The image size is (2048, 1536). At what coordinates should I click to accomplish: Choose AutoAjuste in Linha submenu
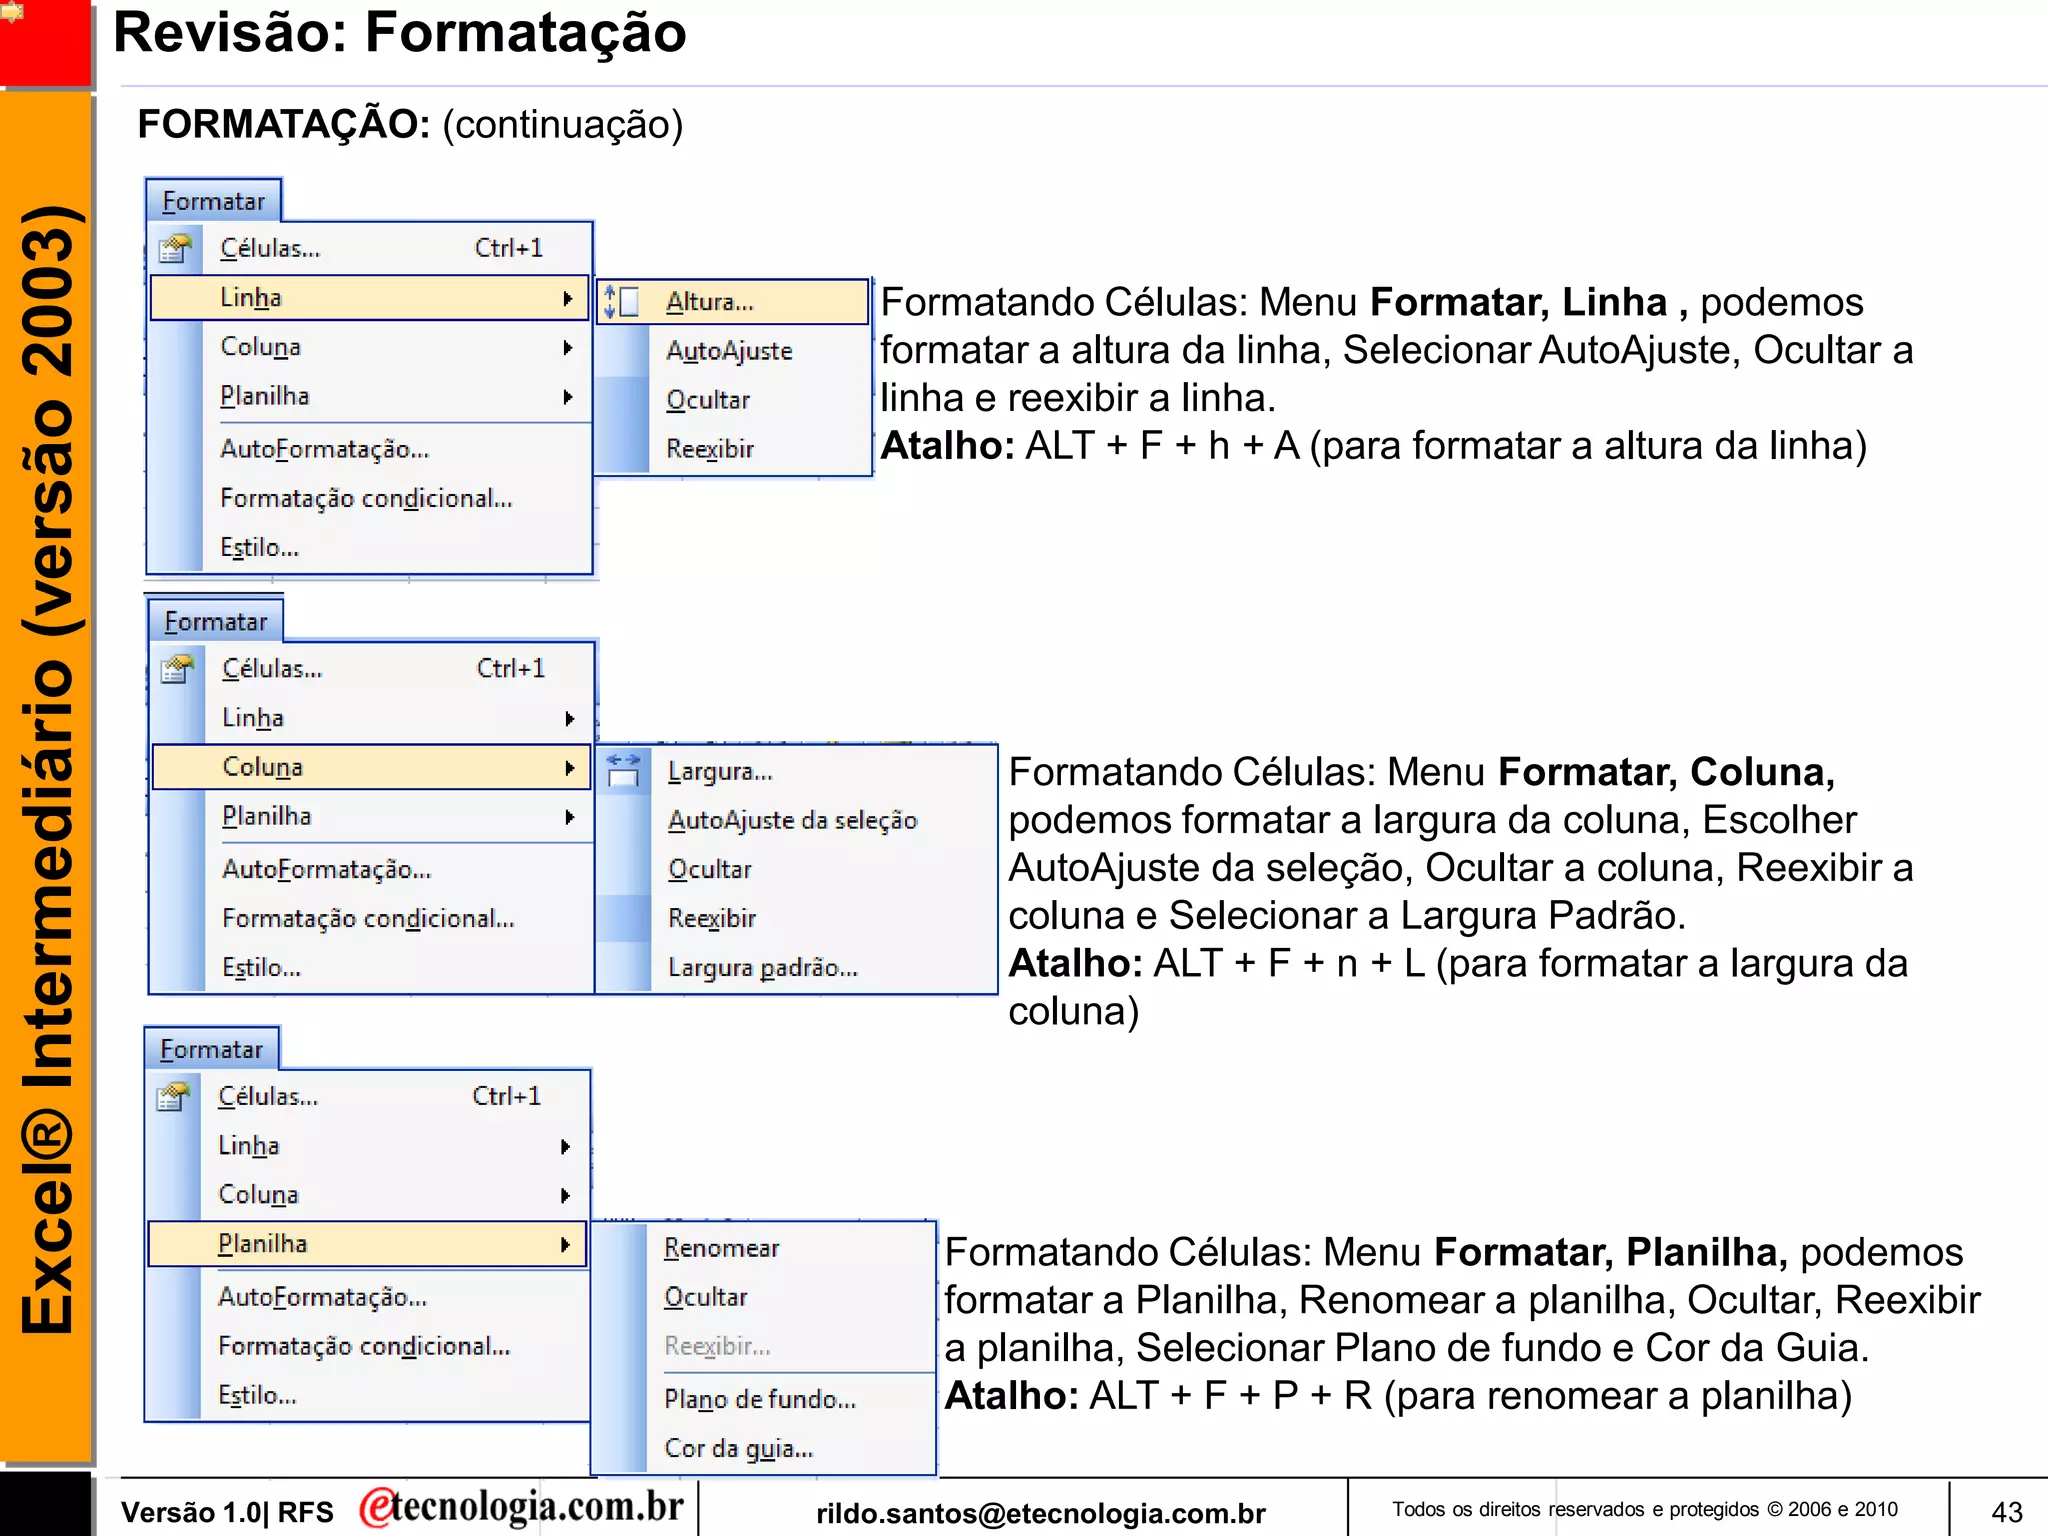(733, 350)
